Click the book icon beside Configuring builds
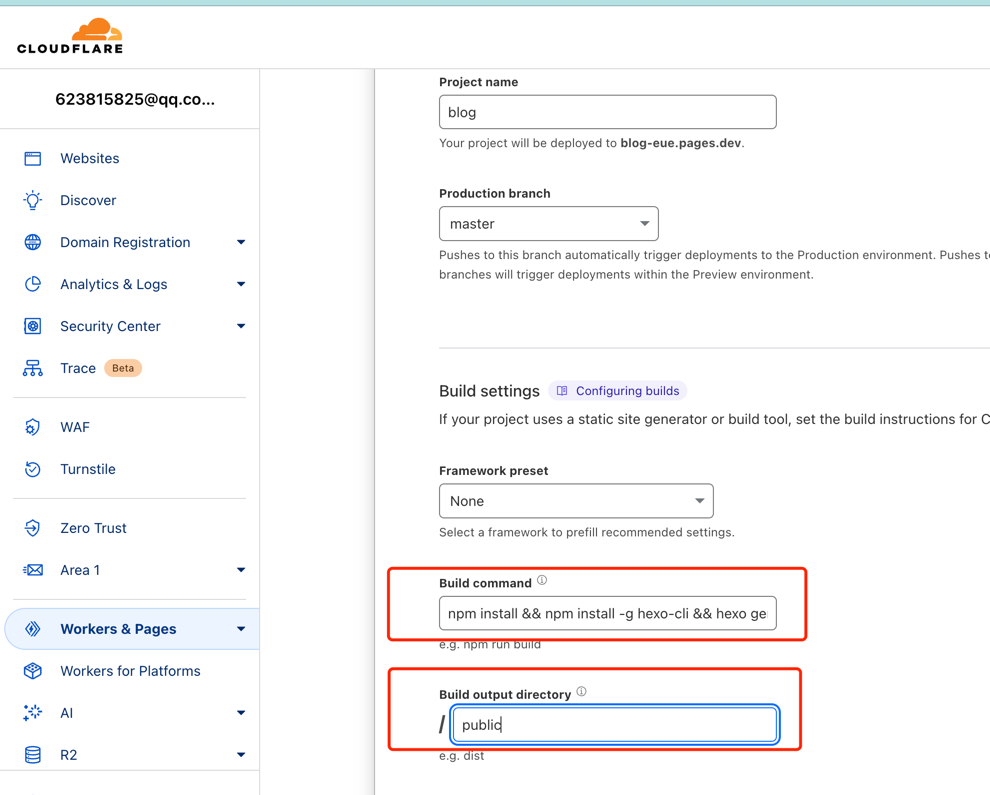 [x=562, y=391]
